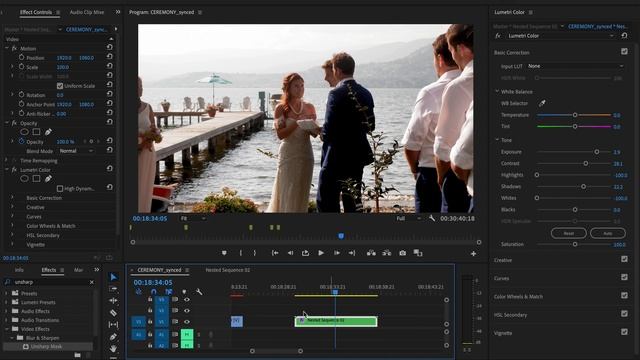Open Blend Mode dropdown
Viewport: 640px width, 360px height.
pos(76,151)
